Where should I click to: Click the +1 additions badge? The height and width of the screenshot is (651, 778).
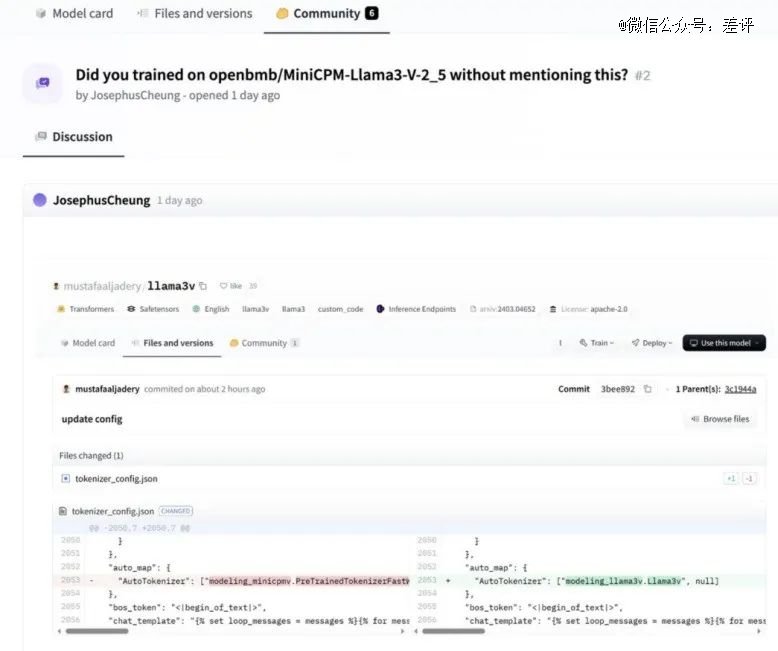(x=731, y=479)
